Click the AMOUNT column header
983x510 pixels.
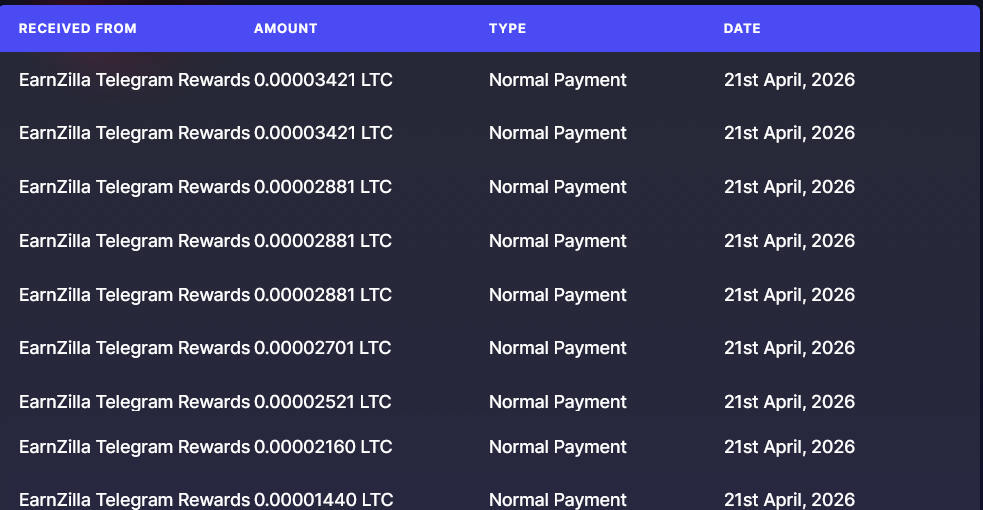(285, 28)
